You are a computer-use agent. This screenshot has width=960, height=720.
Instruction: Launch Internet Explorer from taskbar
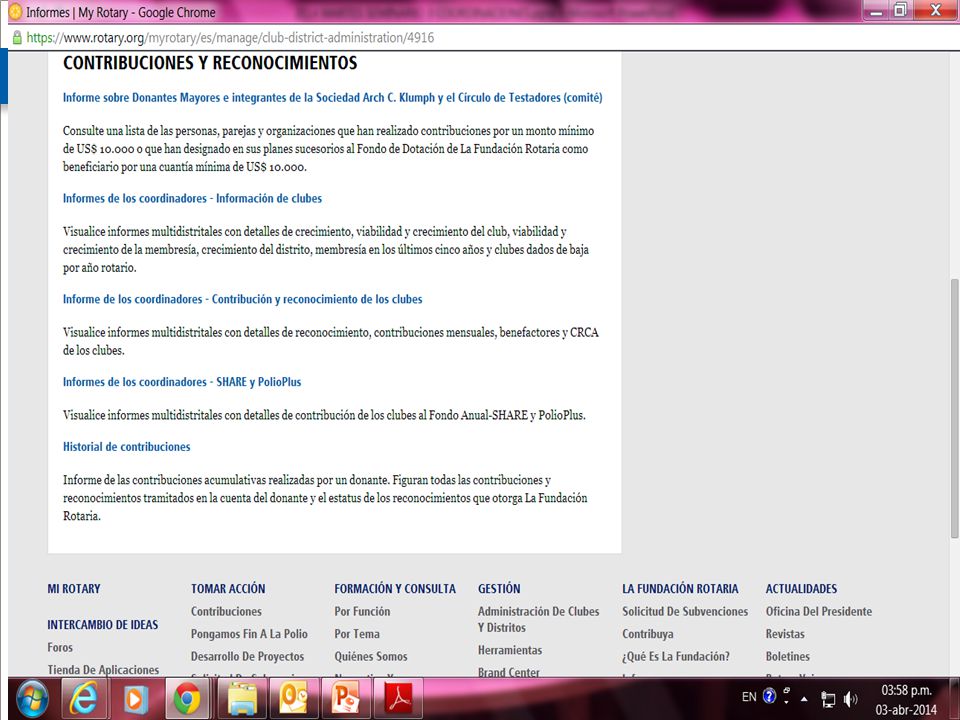coord(84,699)
